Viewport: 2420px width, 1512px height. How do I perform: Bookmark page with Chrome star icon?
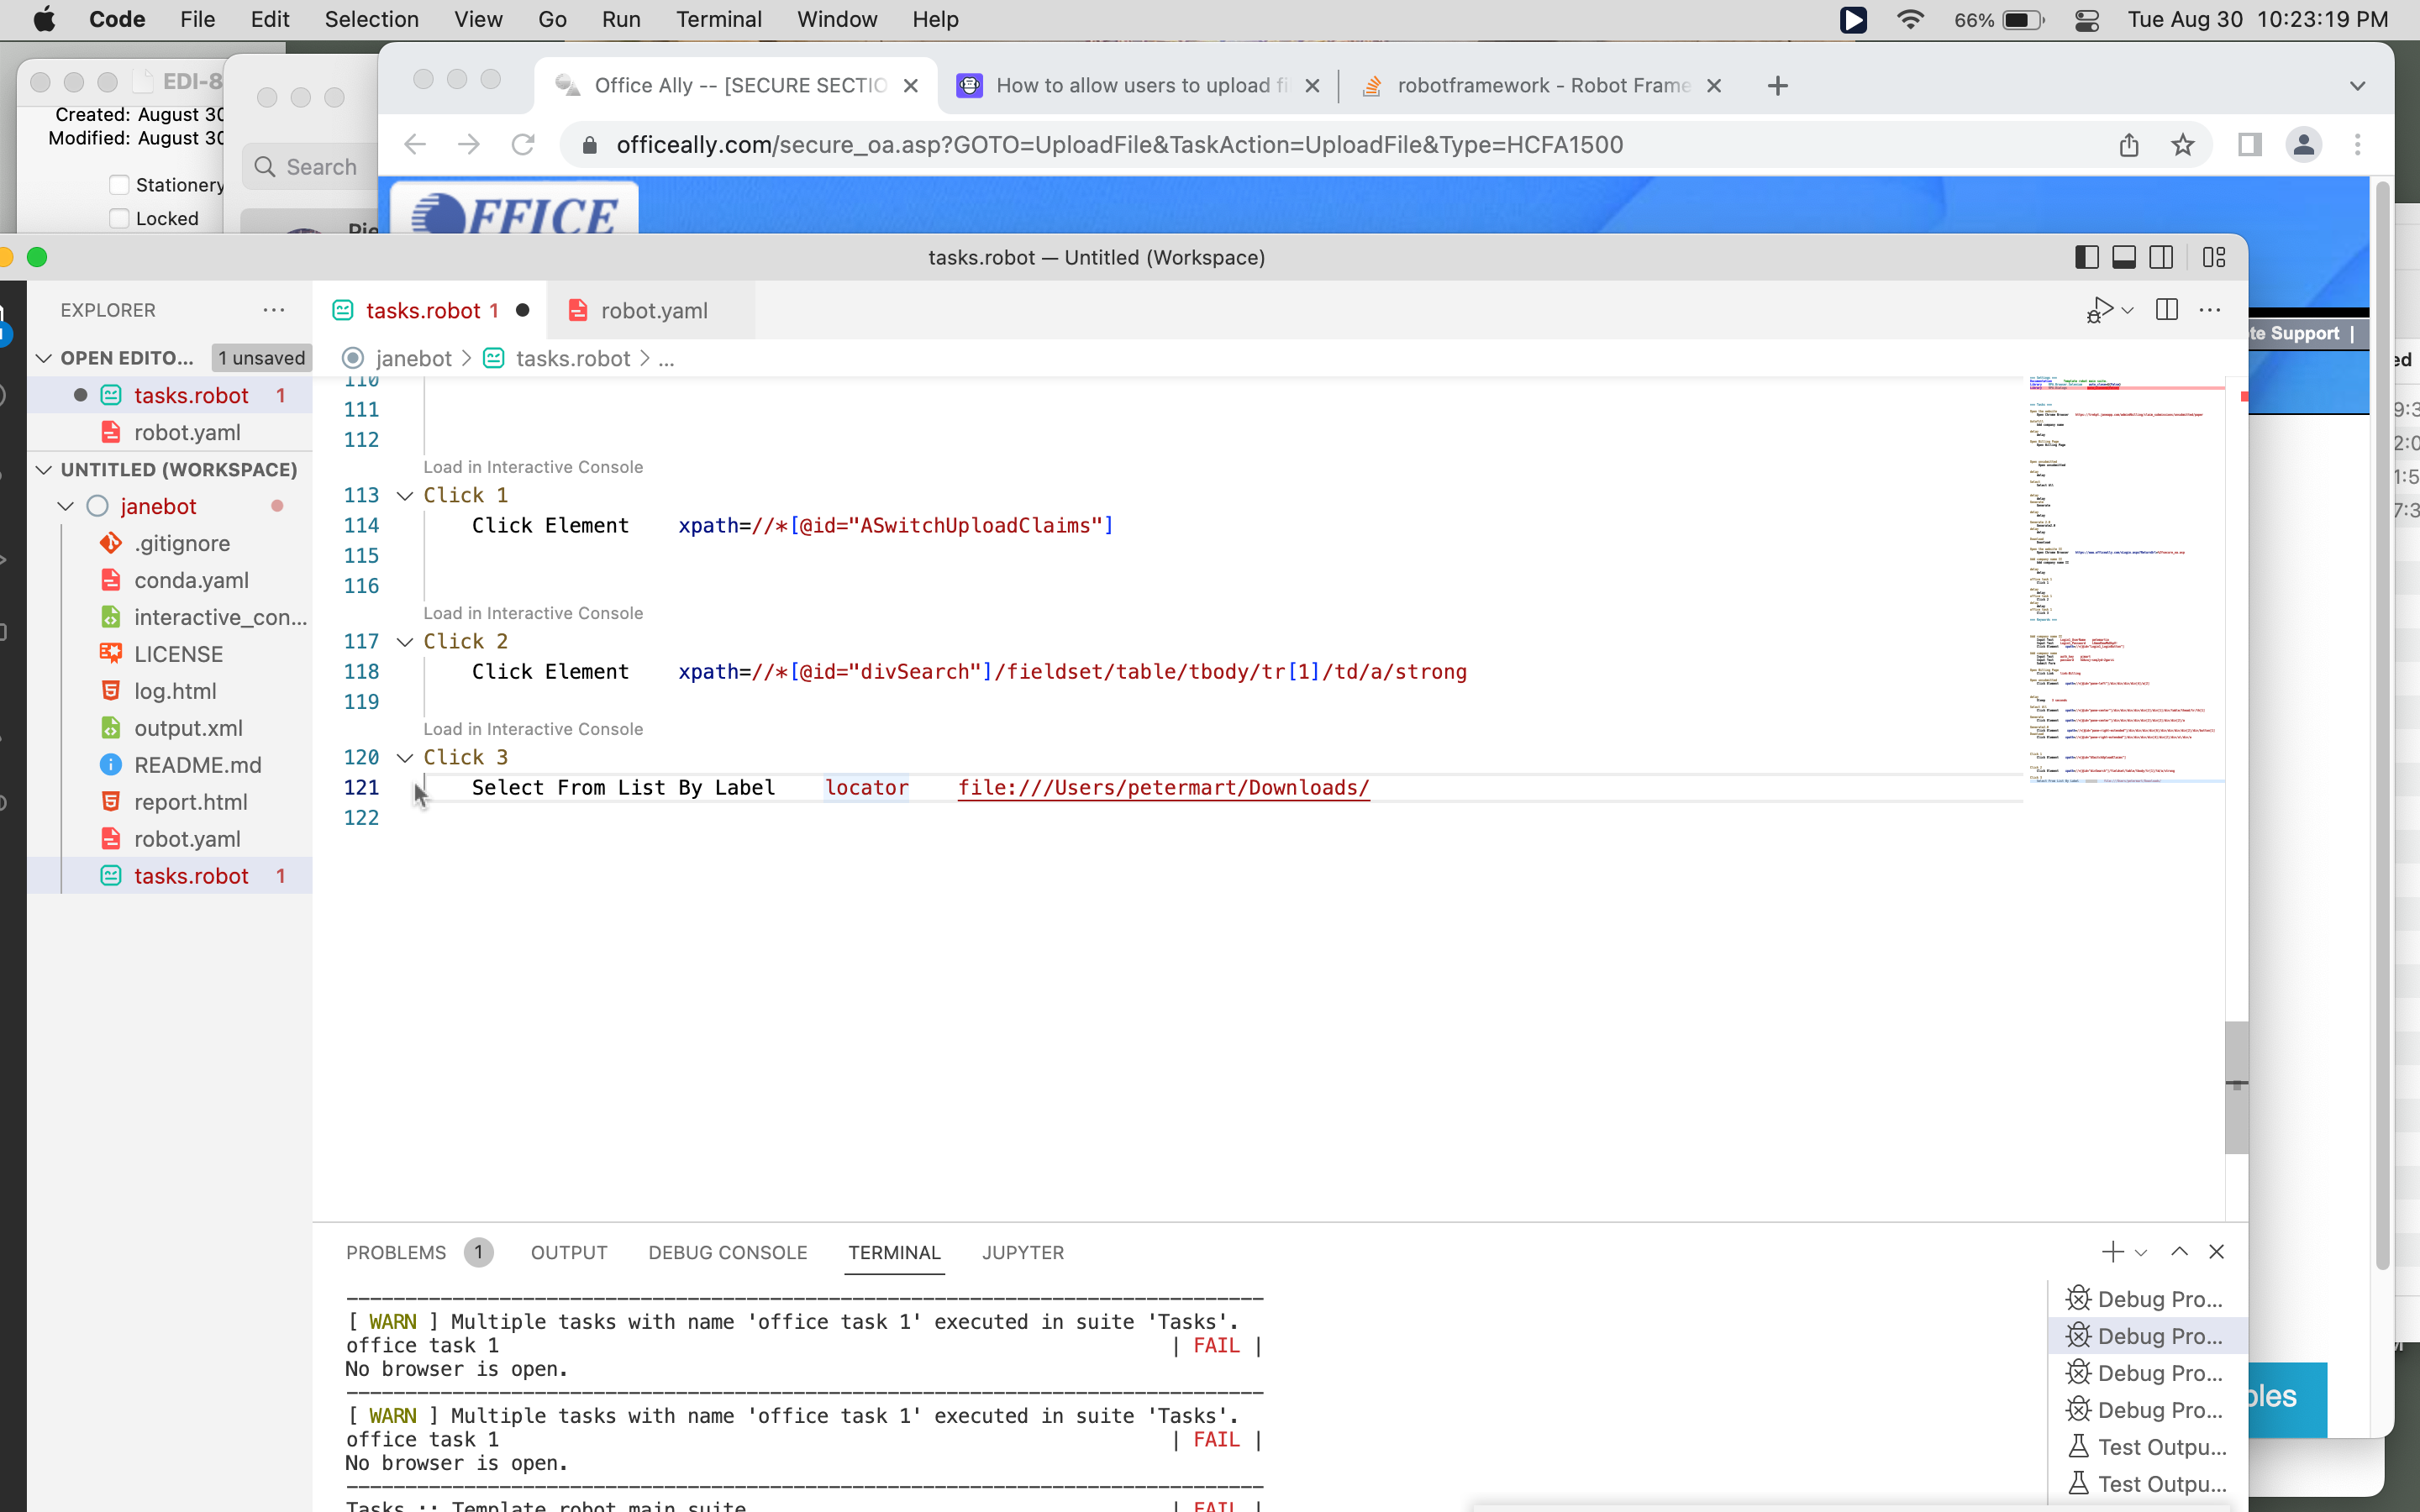2182,145
